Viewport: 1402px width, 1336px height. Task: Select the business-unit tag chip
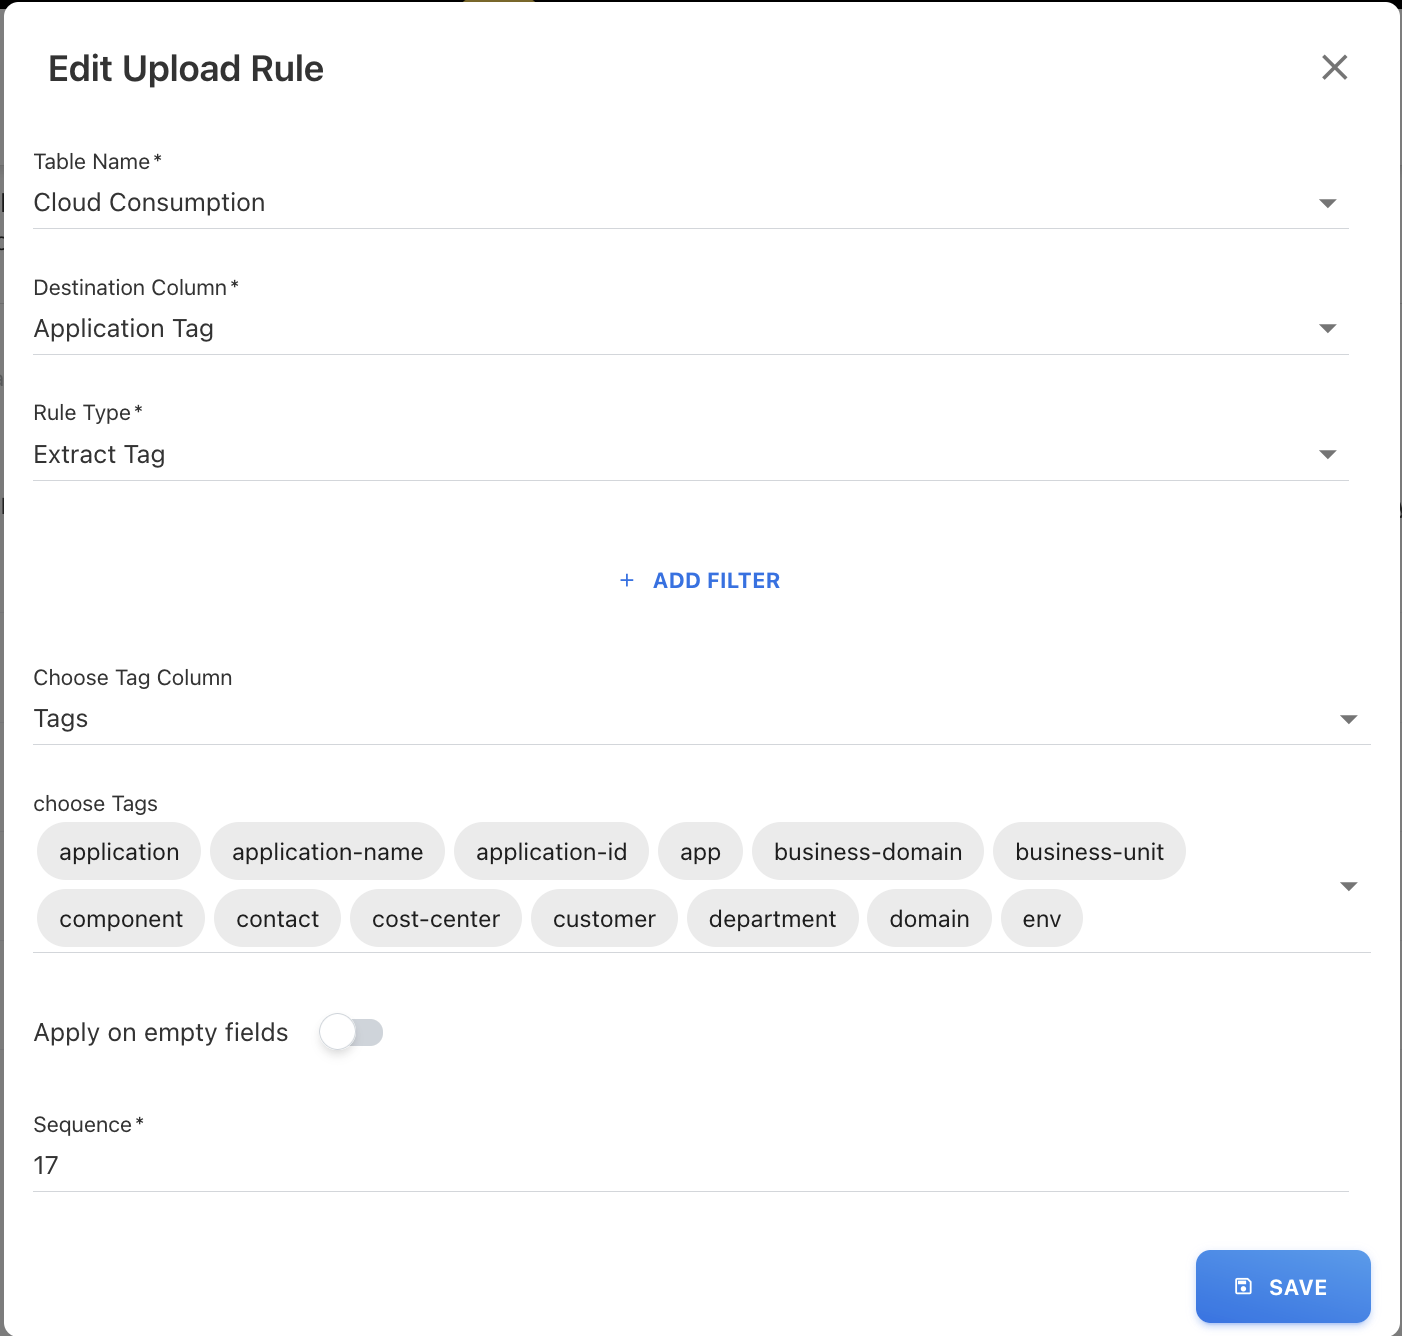point(1089,852)
